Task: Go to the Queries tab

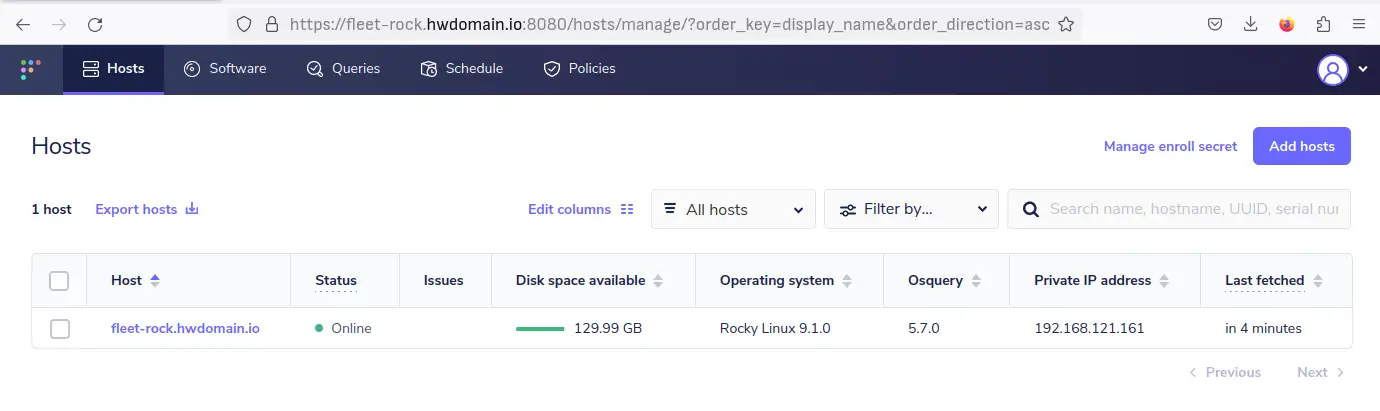Action: click(343, 69)
